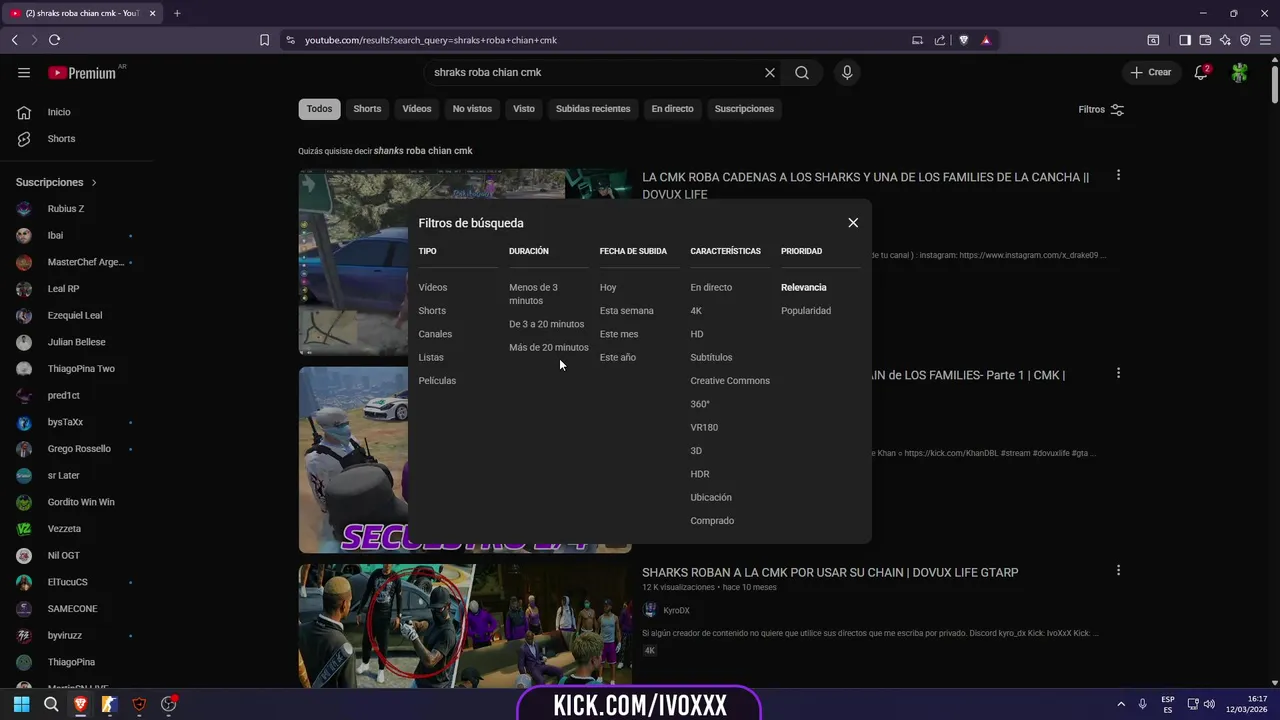
Task: Filter type by Películas
Action: tap(437, 381)
